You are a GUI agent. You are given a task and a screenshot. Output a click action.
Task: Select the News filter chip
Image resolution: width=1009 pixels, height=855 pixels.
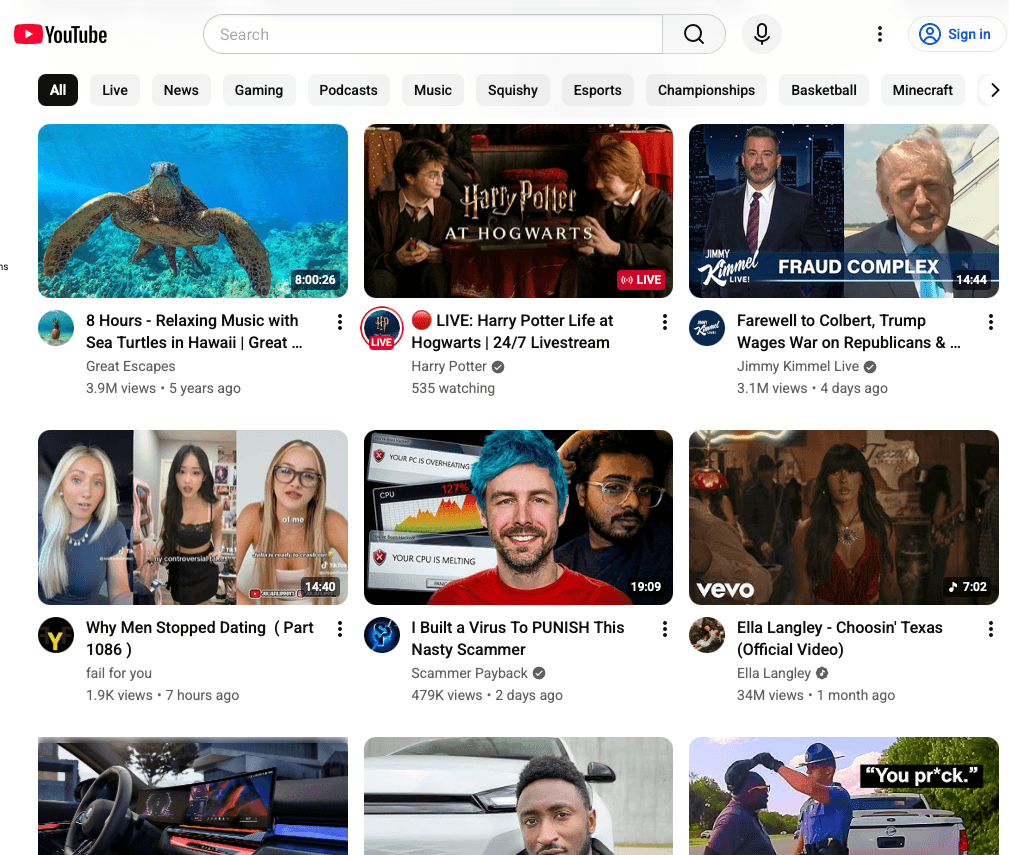tap(181, 90)
